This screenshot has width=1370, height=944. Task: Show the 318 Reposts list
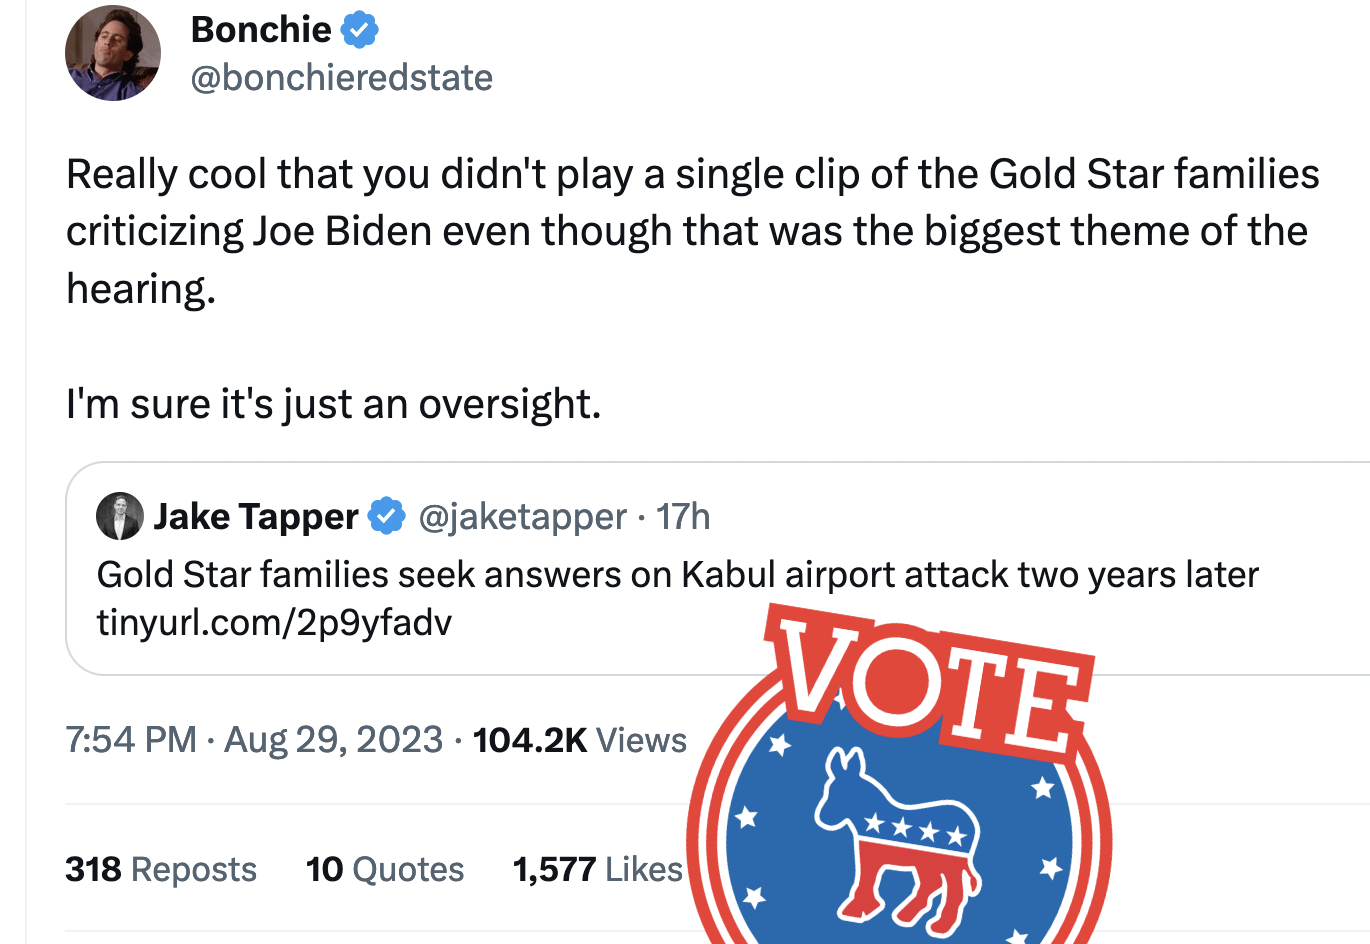pos(161,869)
